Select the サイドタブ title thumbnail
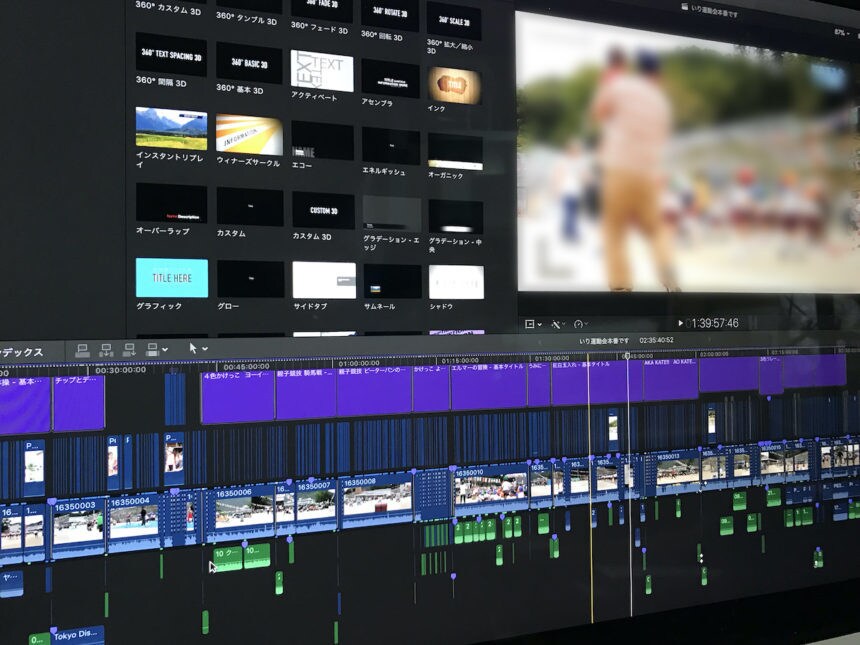860x645 pixels. (x=324, y=280)
